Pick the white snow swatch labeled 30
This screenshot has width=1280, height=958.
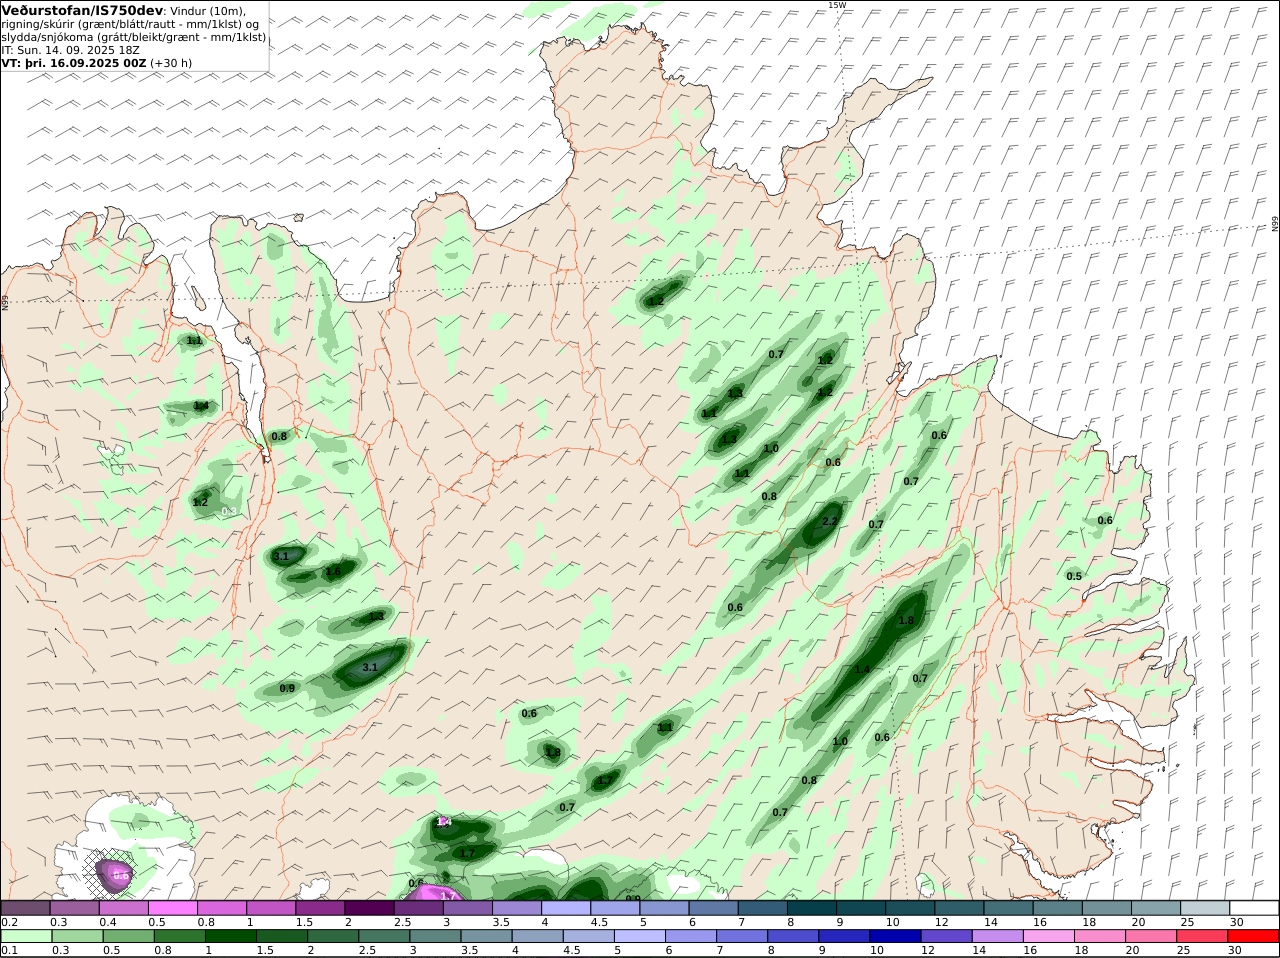tap(1254, 907)
